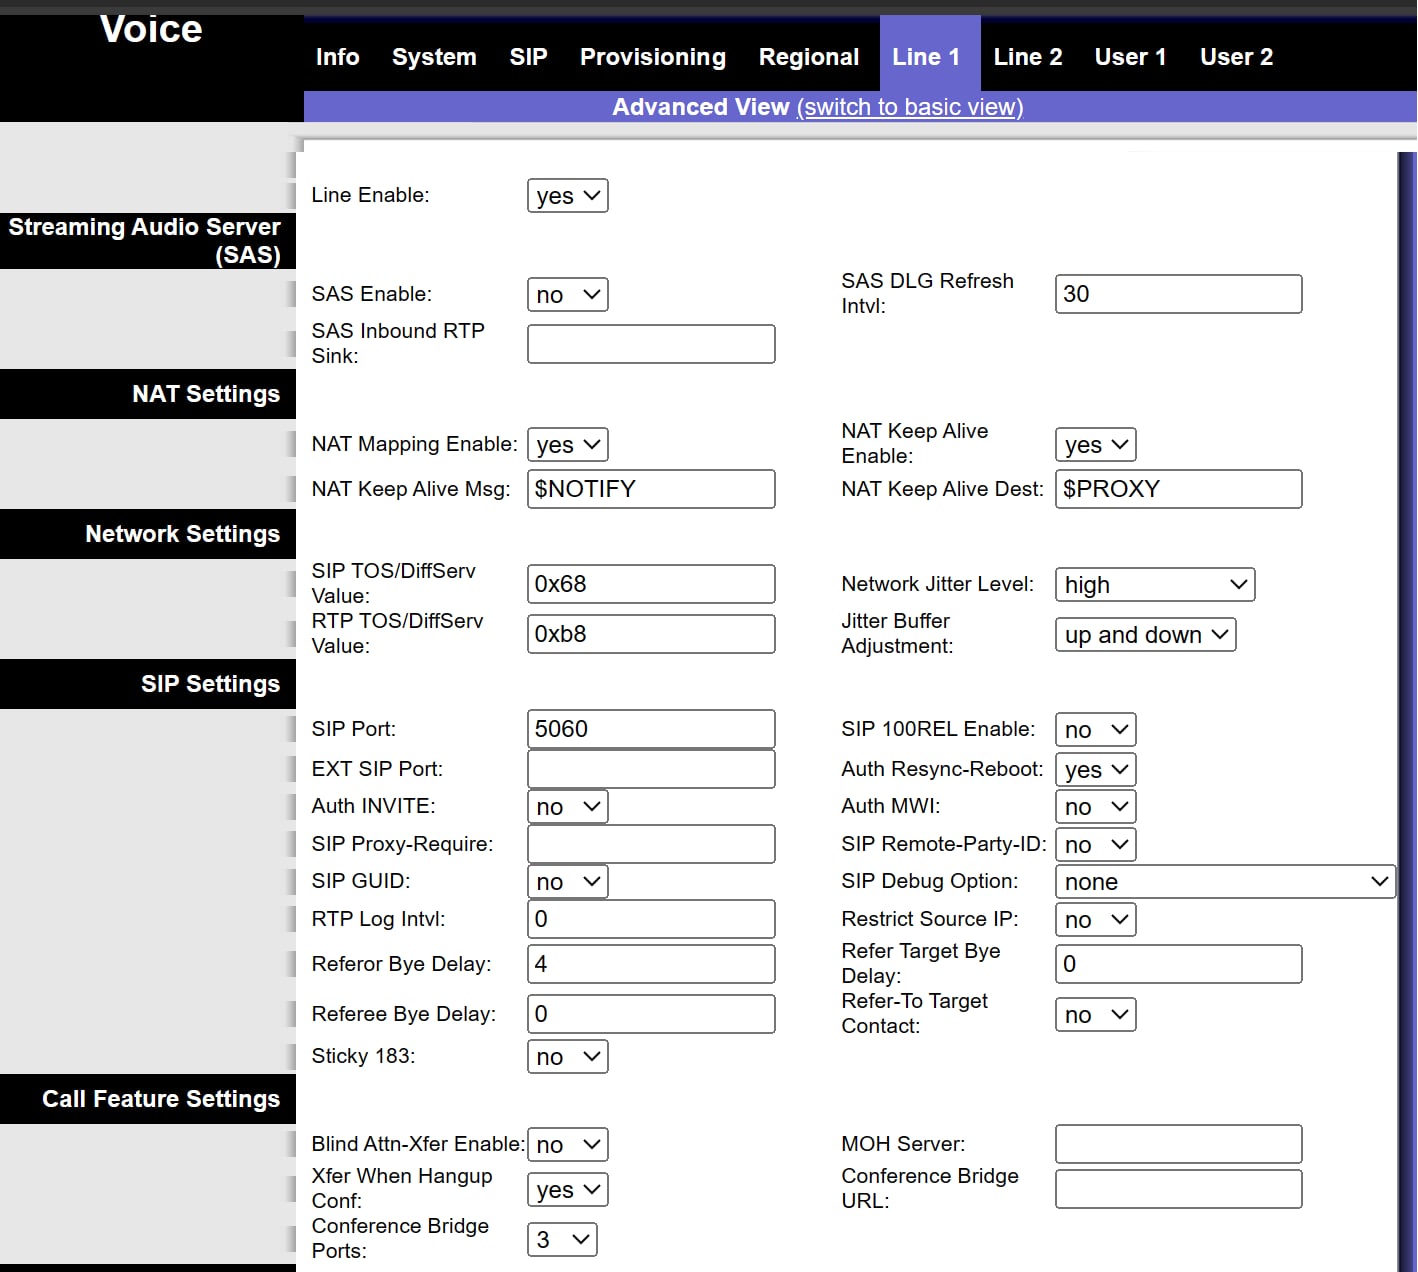This screenshot has height=1272, width=1418.
Task: Open the Conference Bridge Ports dropdown
Action: [561, 1240]
